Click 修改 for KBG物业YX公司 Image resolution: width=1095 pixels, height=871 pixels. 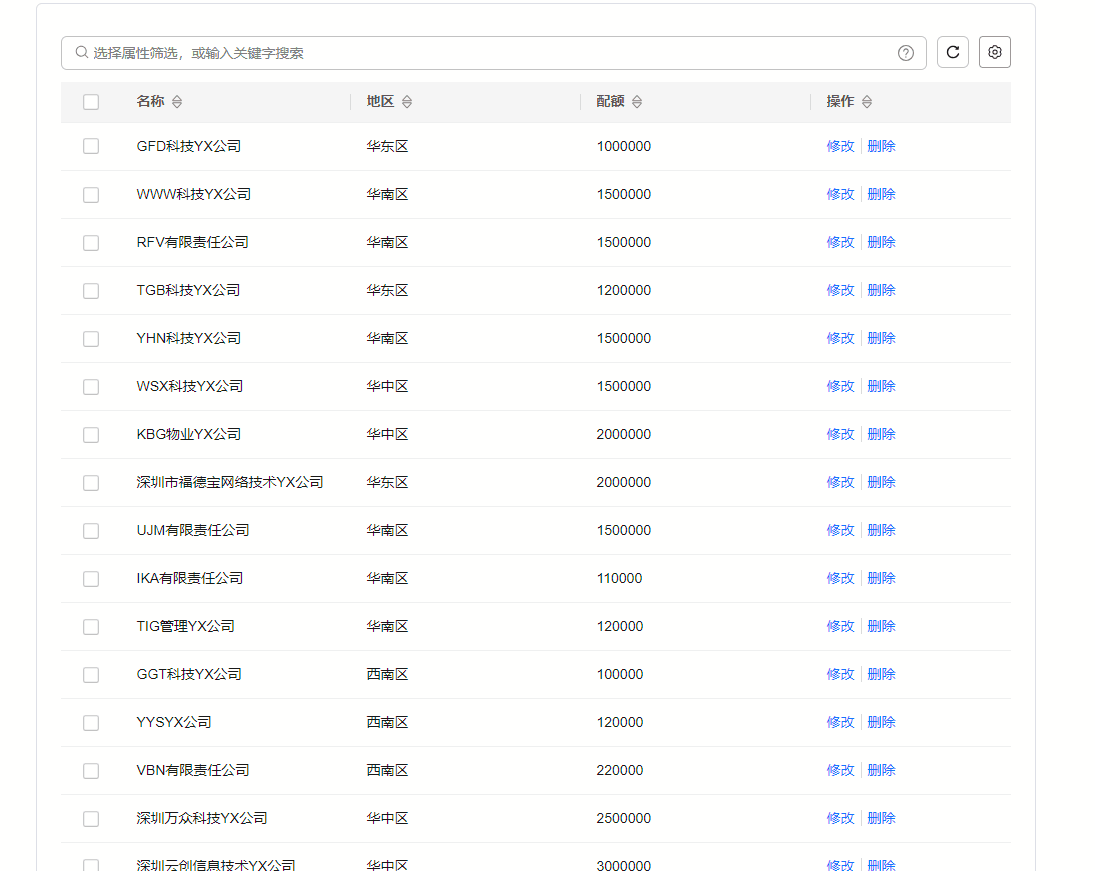840,434
